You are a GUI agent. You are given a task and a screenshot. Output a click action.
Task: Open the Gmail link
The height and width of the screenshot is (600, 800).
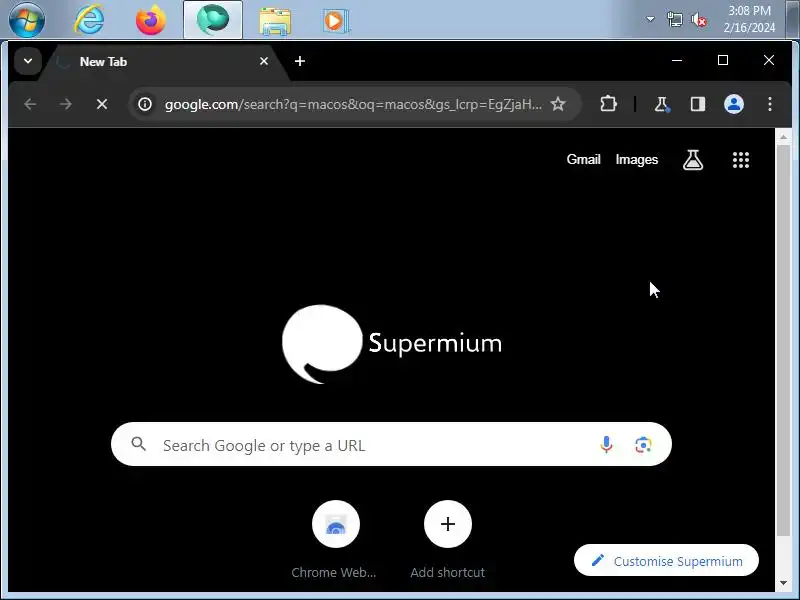[583, 160]
